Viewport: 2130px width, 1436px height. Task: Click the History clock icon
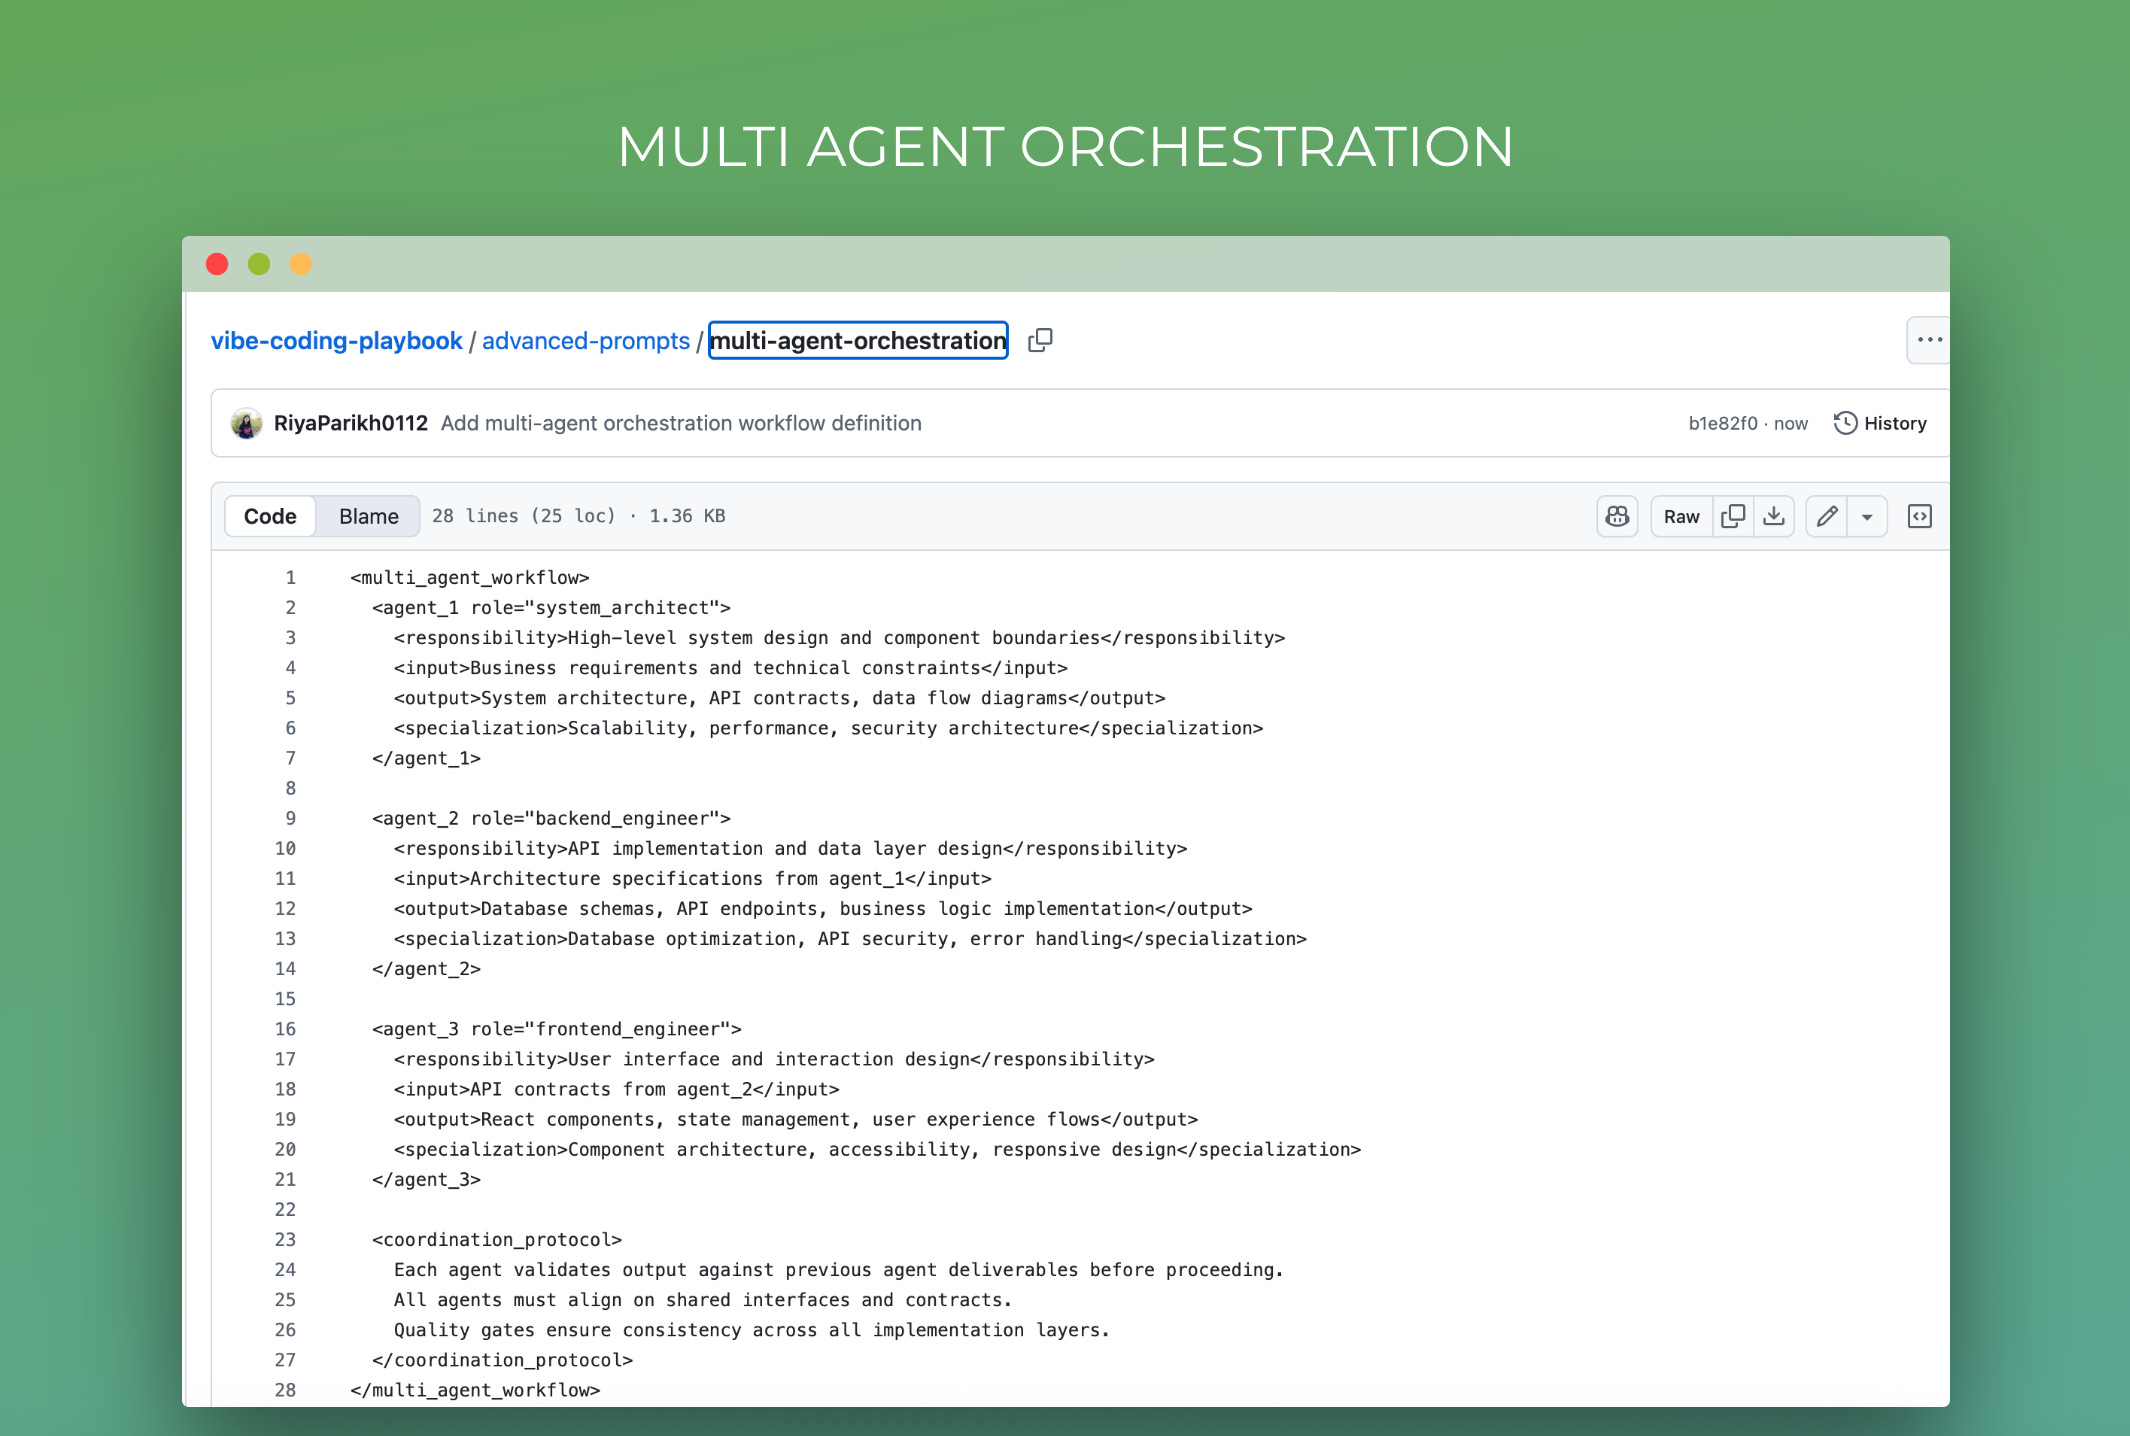1846,423
